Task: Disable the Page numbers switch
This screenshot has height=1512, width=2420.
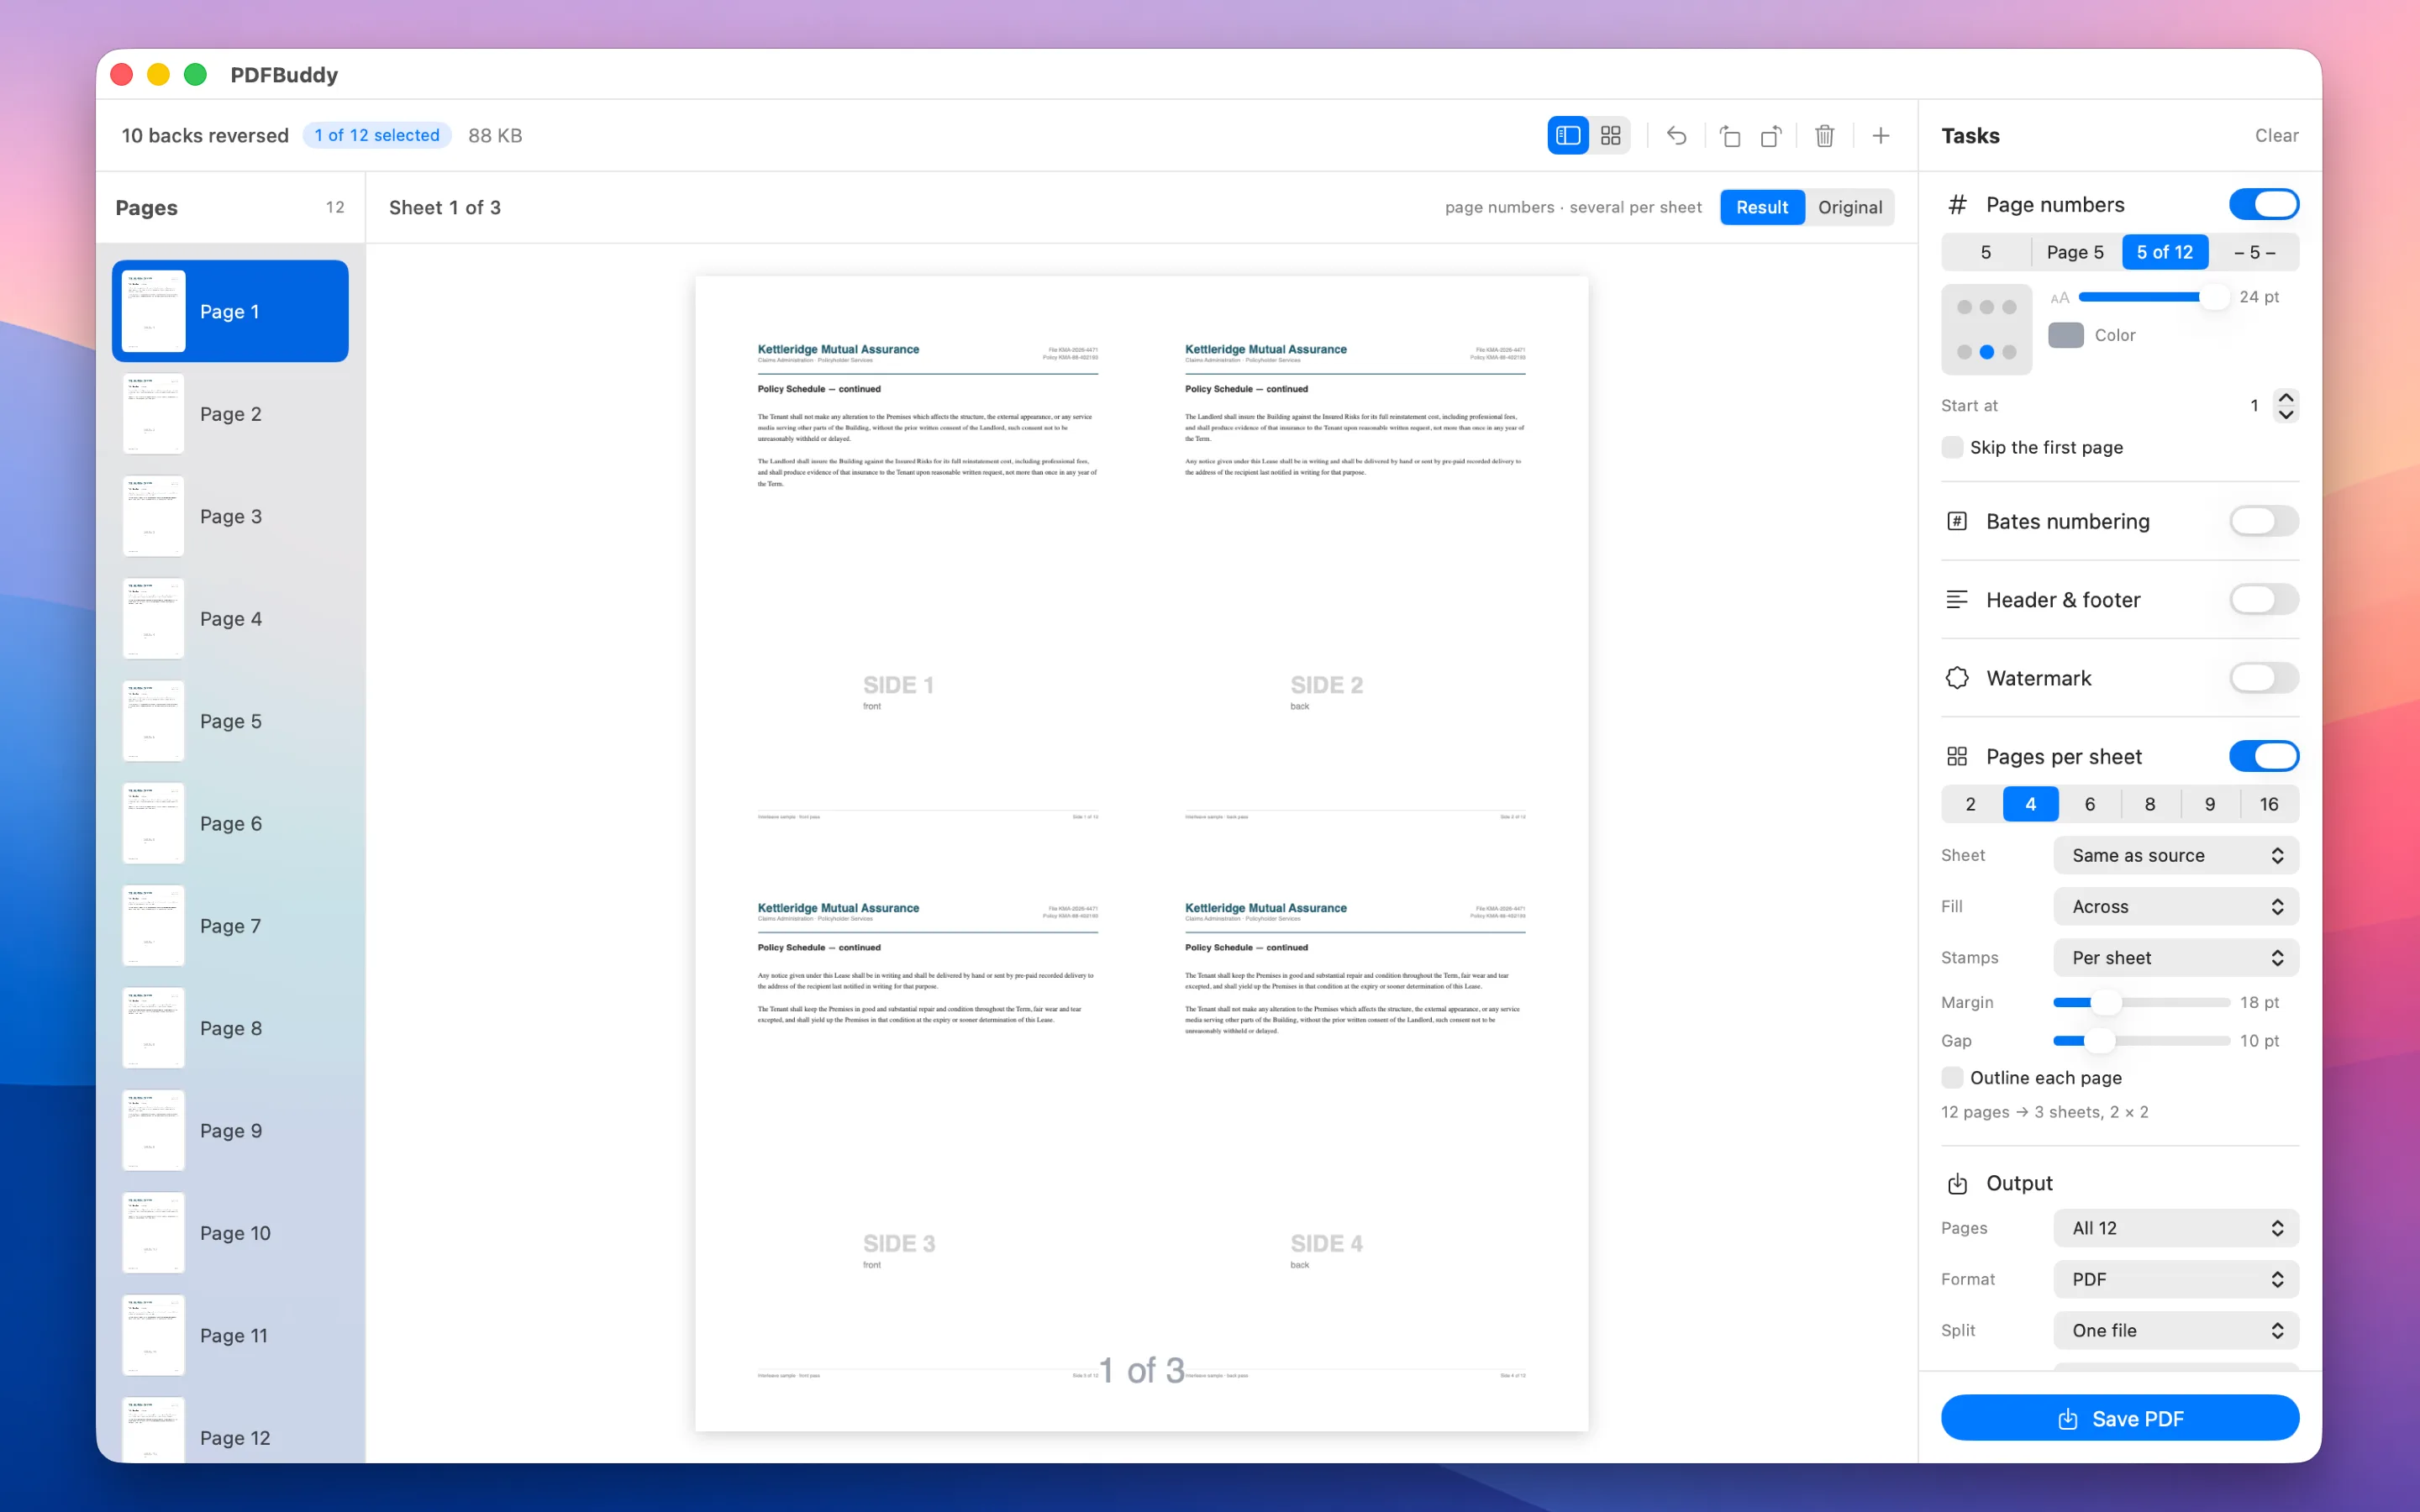Action: point(2263,205)
